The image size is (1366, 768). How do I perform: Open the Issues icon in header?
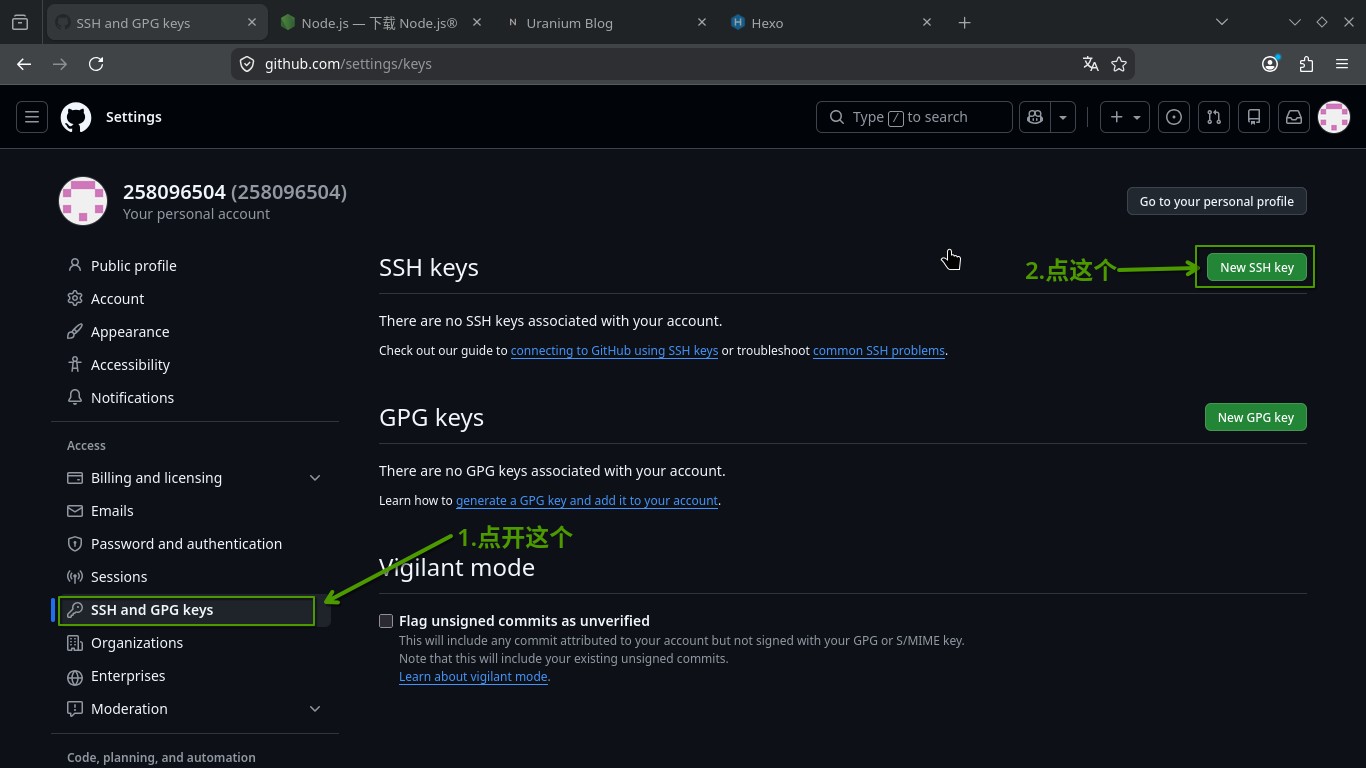click(1174, 117)
